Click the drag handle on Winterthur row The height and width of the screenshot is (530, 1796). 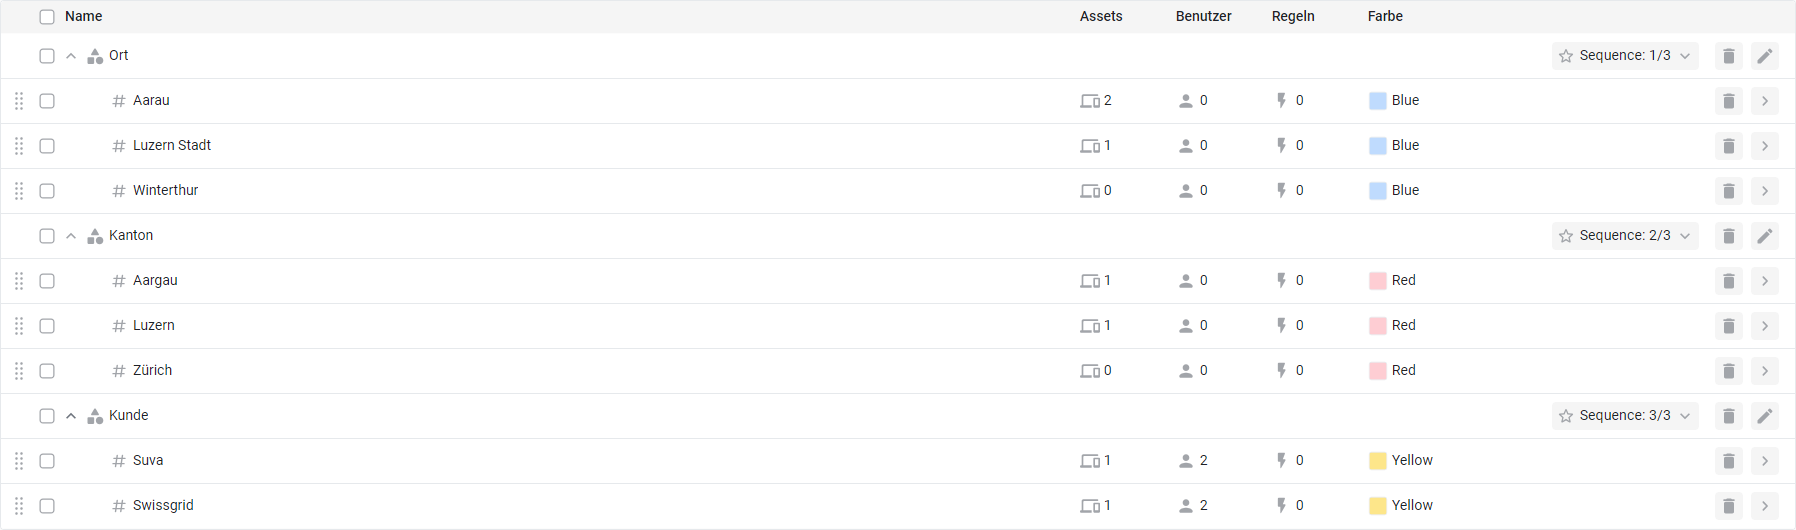19,191
